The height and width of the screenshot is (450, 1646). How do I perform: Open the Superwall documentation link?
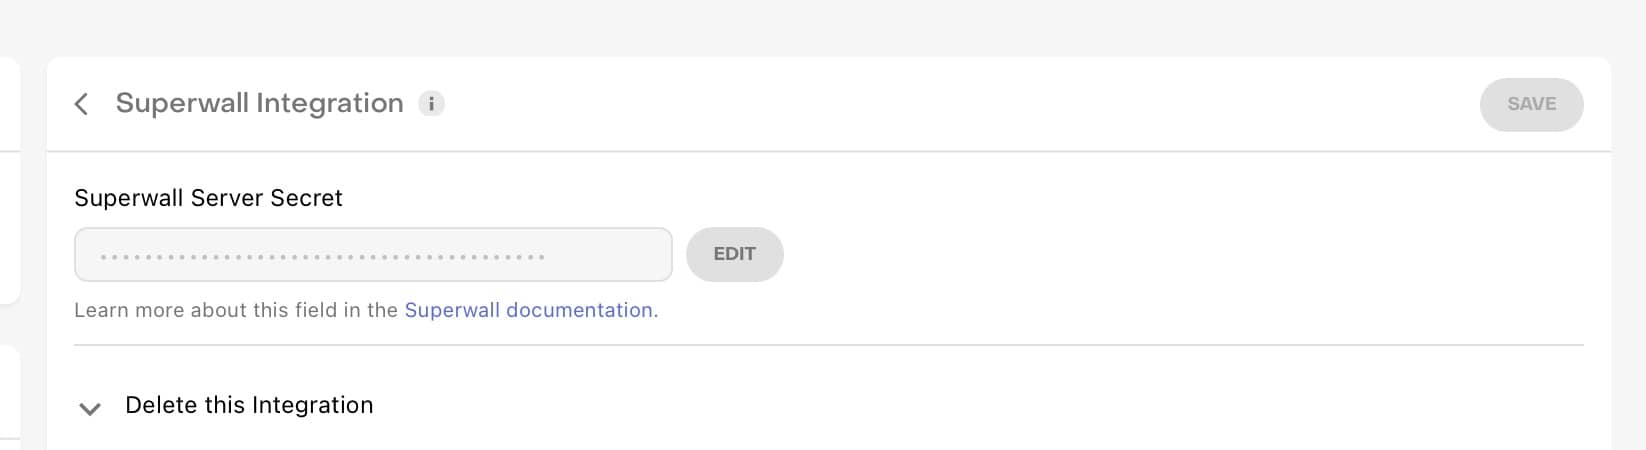[x=528, y=310]
